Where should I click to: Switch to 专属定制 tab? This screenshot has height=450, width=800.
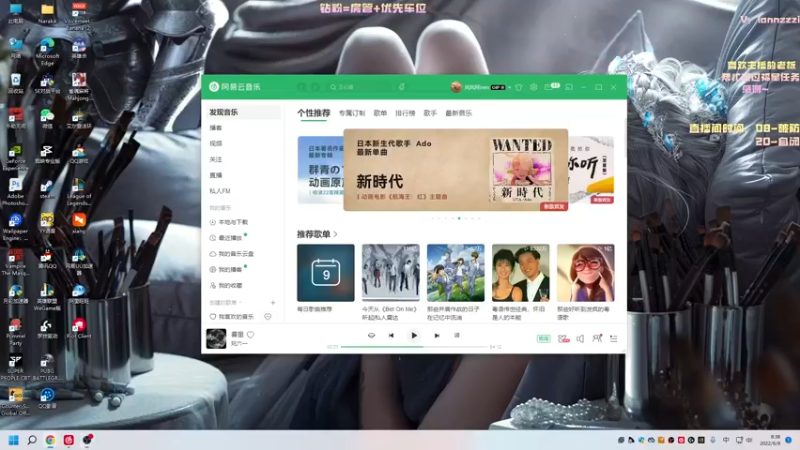352,113
